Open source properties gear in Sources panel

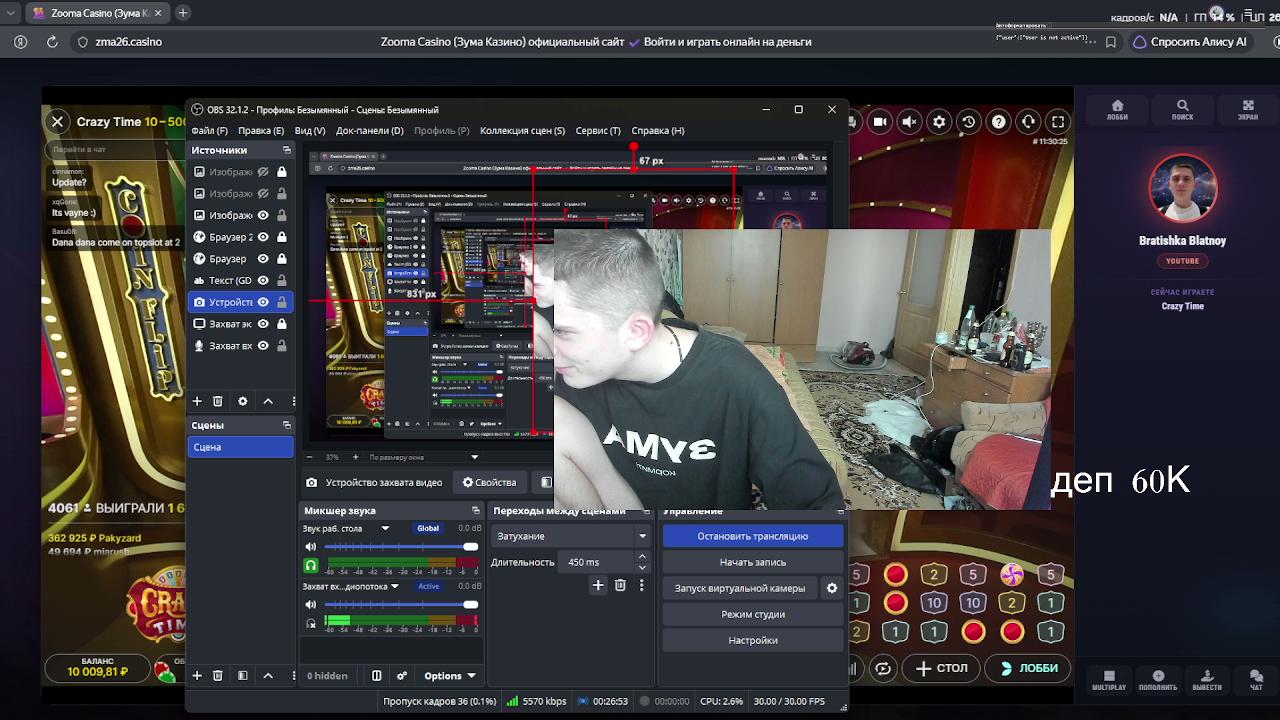(x=242, y=401)
